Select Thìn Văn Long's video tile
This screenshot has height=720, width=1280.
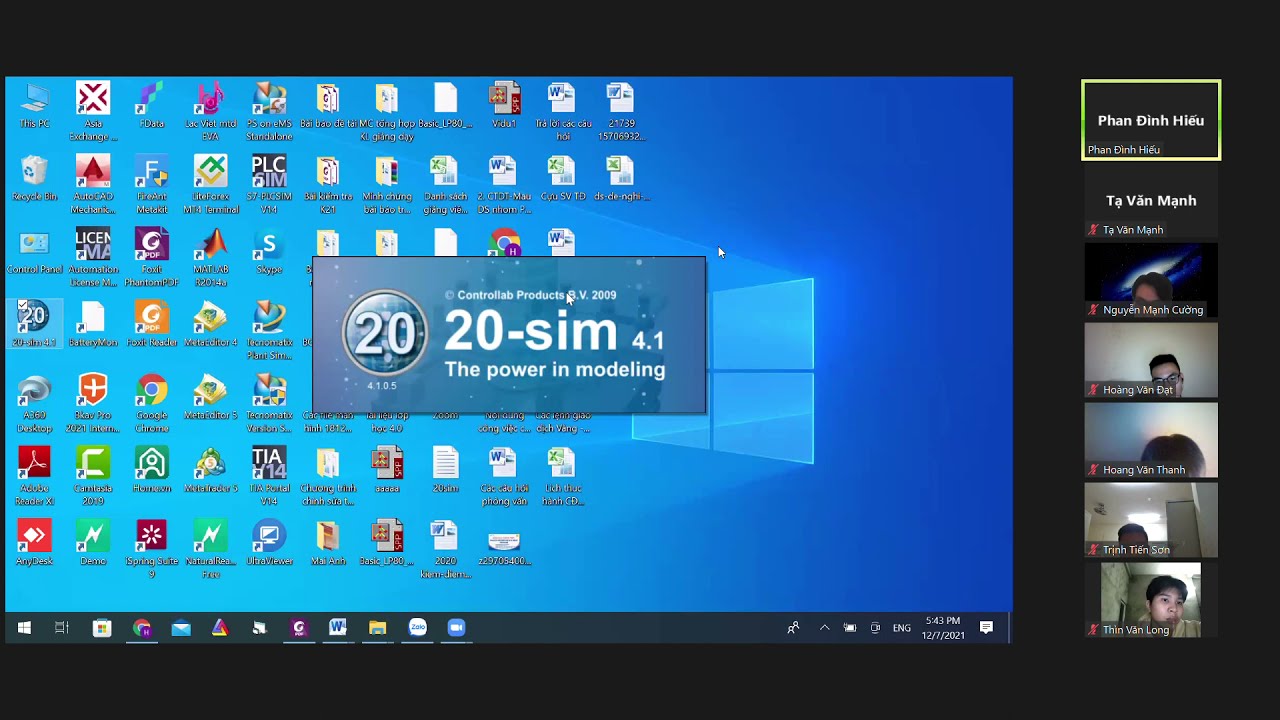1151,600
